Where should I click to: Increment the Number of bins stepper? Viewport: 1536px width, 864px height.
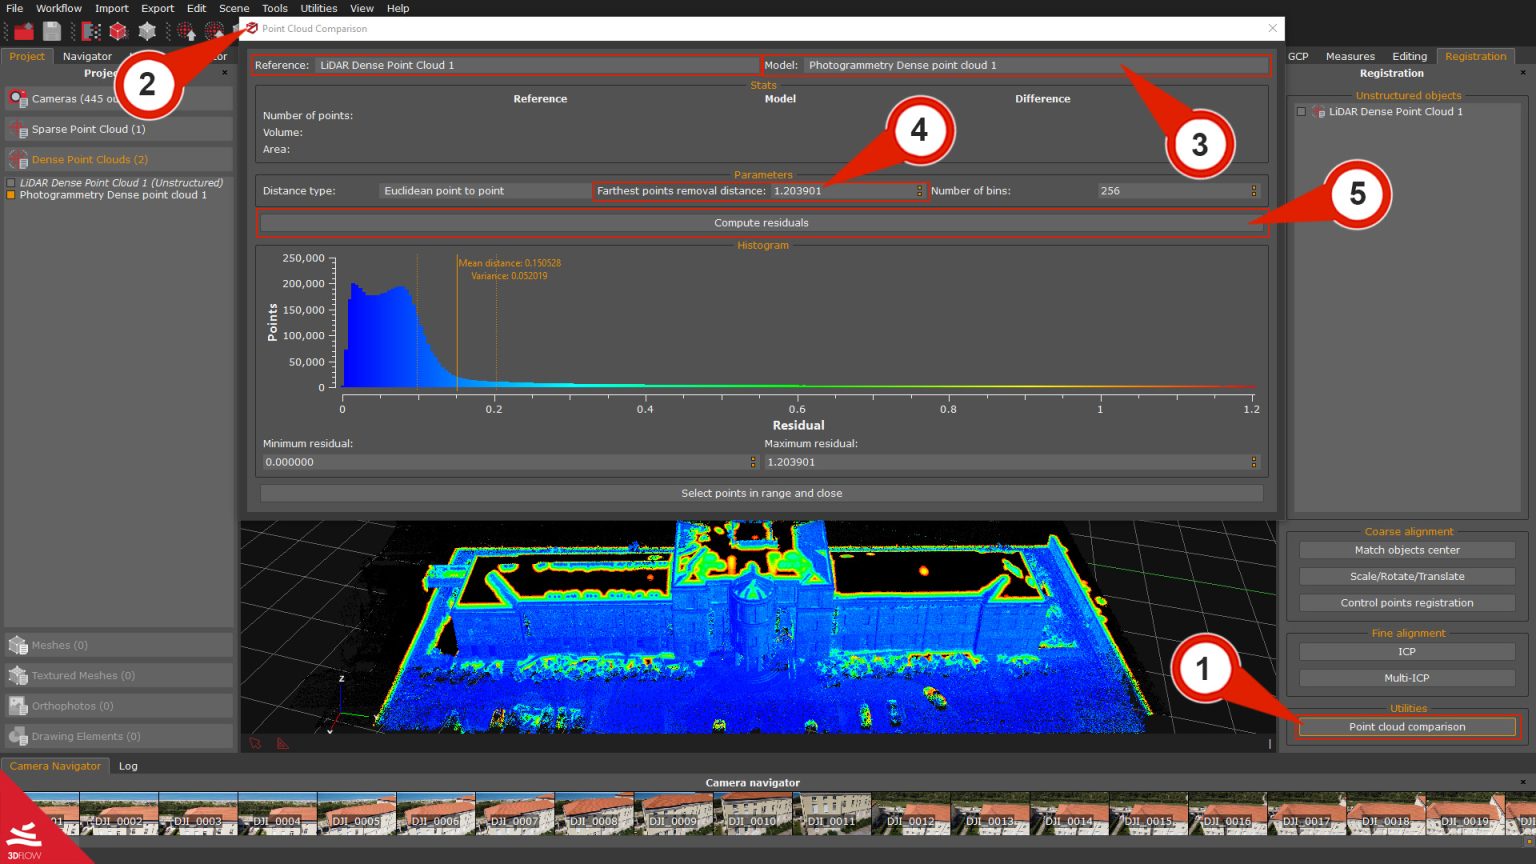pos(1254,188)
